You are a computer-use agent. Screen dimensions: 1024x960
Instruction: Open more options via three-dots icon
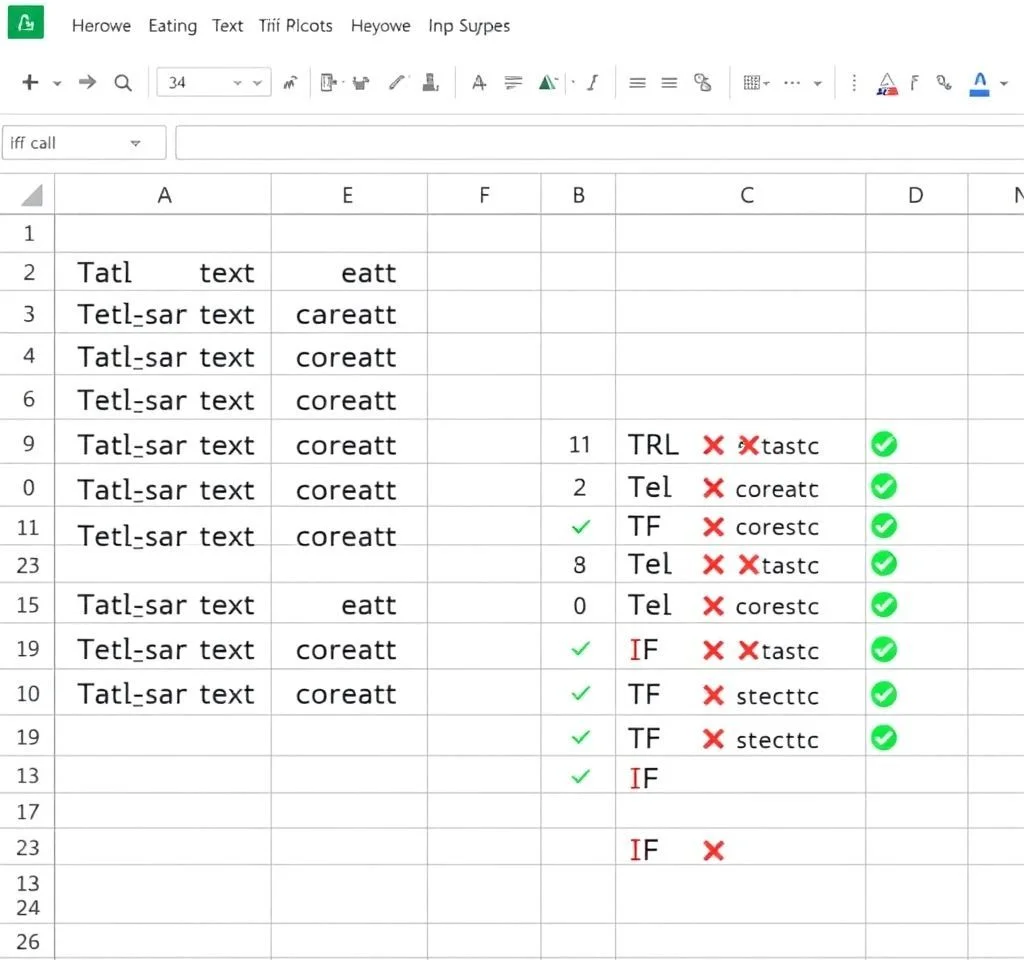tap(793, 83)
